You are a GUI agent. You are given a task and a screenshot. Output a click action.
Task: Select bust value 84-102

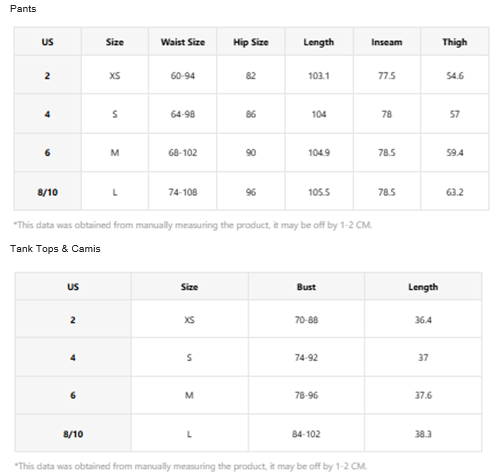pyautogui.click(x=306, y=434)
